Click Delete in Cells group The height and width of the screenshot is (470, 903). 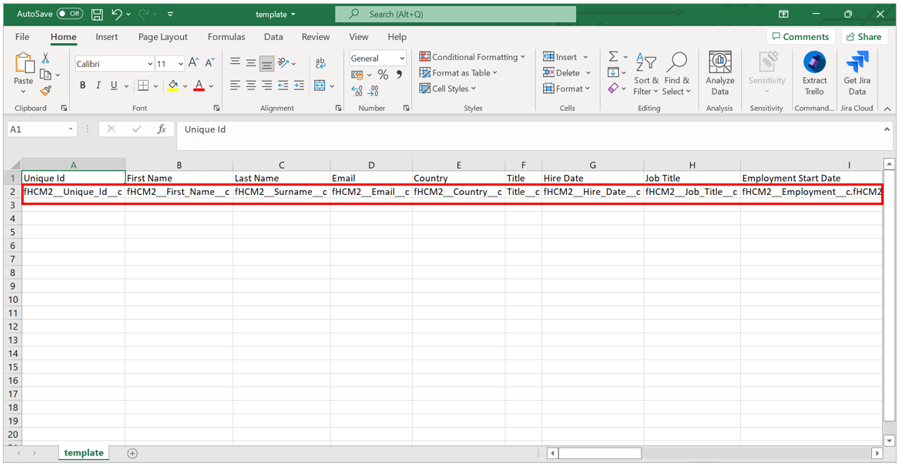[x=567, y=73]
